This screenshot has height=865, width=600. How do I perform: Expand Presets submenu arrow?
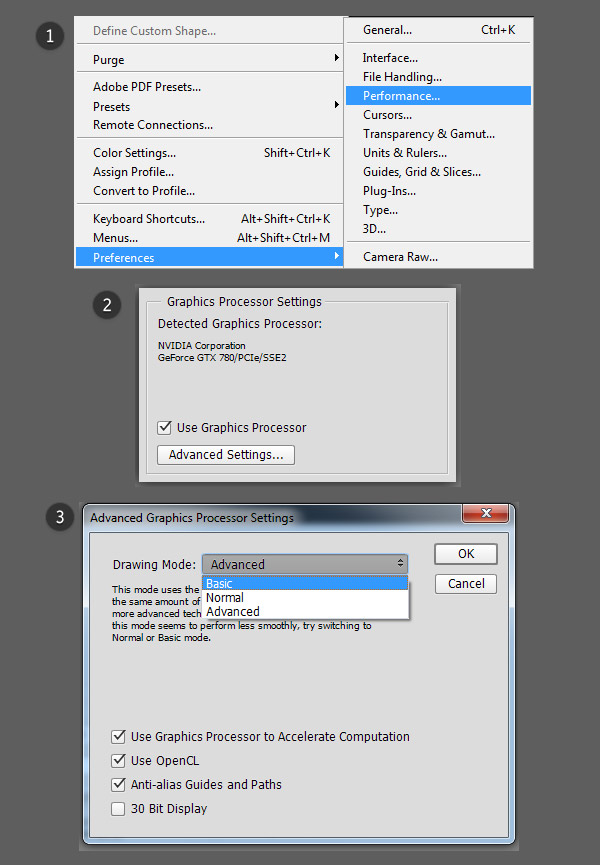[336, 105]
